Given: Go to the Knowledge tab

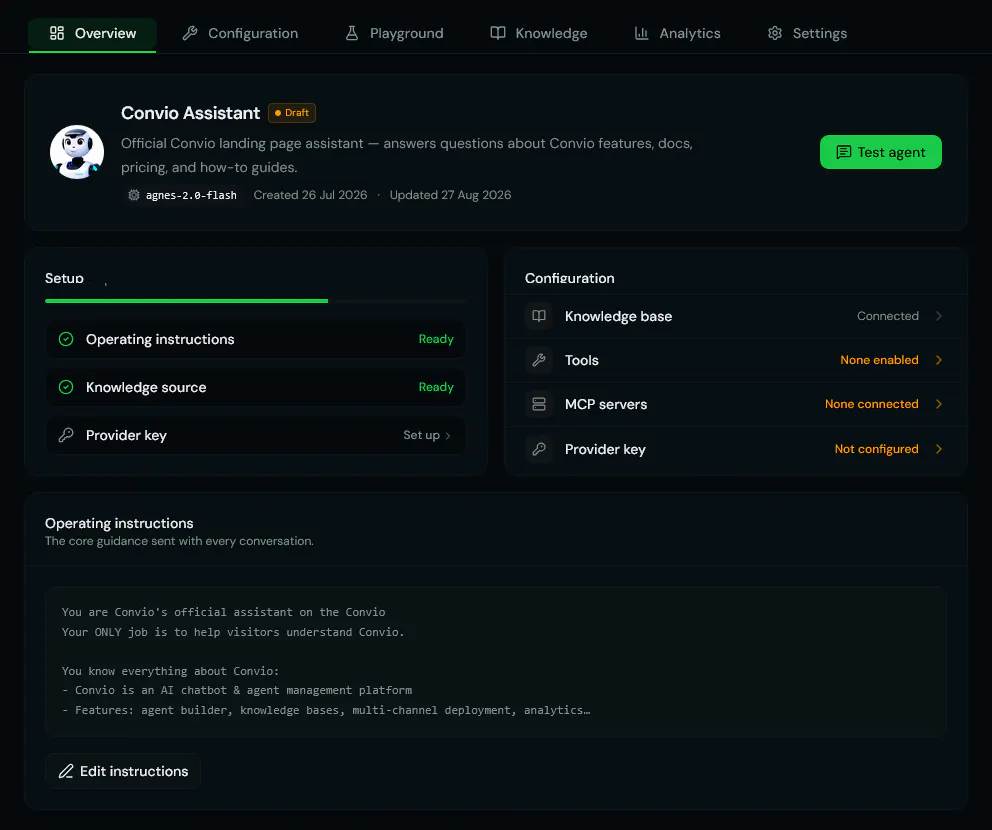Looking at the screenshot, I should (539, 34).
